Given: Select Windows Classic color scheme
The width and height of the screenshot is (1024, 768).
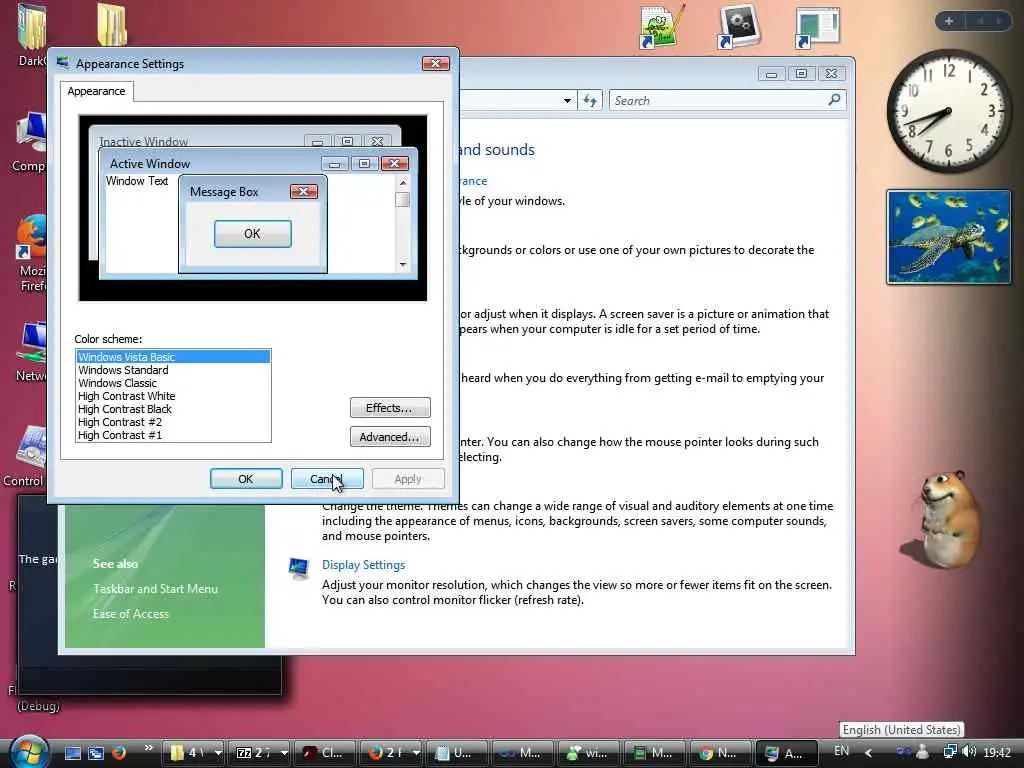Looking at the screenshot, I should point(173,383).
